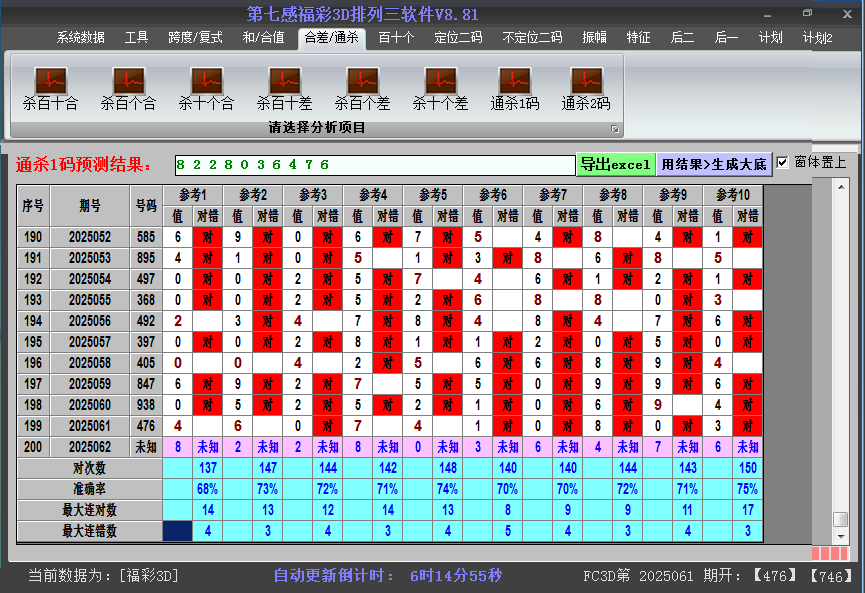Image resolution: width=865 pixels, height=593 pixels.
Task: Select the 合差/通杀 tab
Action: click(332, 38)
